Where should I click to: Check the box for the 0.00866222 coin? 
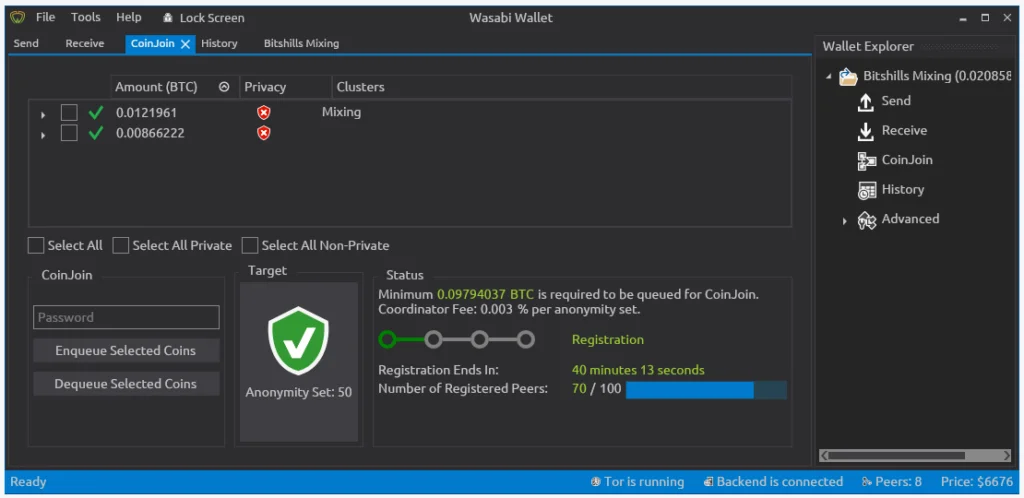coord(69,133)
